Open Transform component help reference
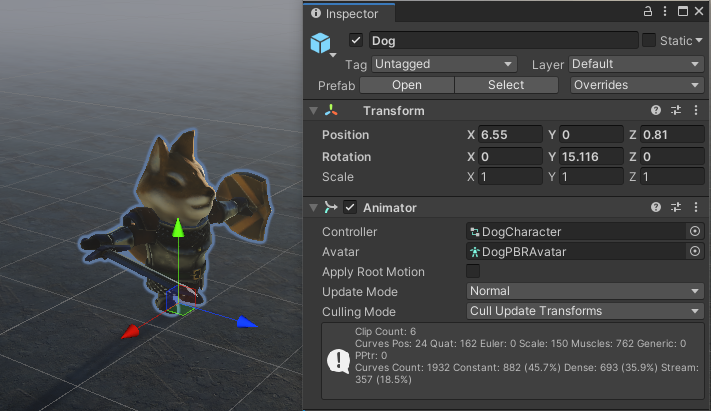The image size is (711, 411). coord(656,110)
